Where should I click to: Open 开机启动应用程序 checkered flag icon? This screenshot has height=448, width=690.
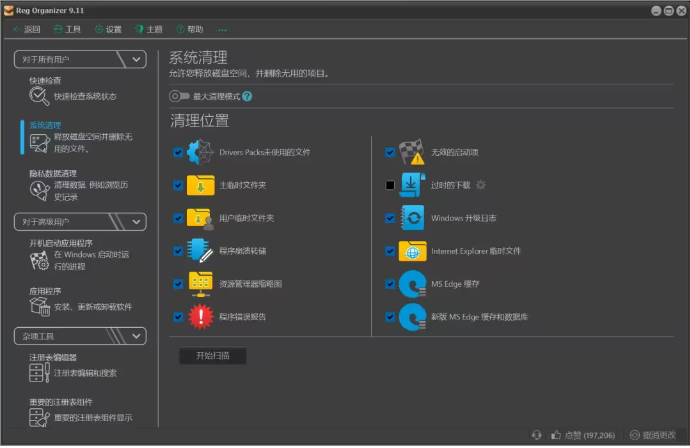[39, 261]
